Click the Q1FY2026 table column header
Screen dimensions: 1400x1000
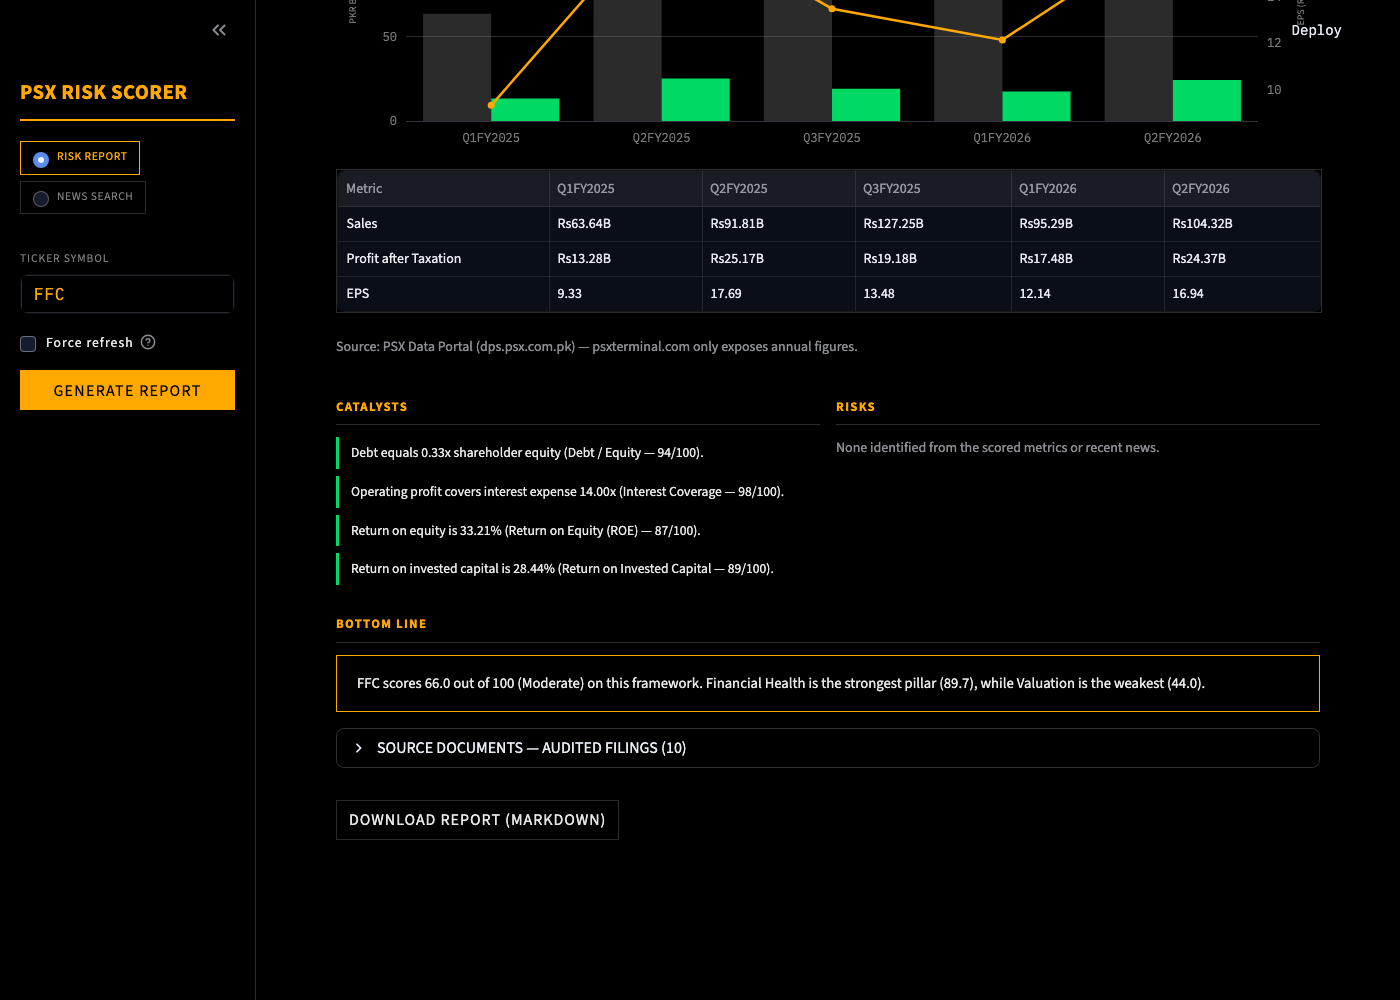(1087, 189)
